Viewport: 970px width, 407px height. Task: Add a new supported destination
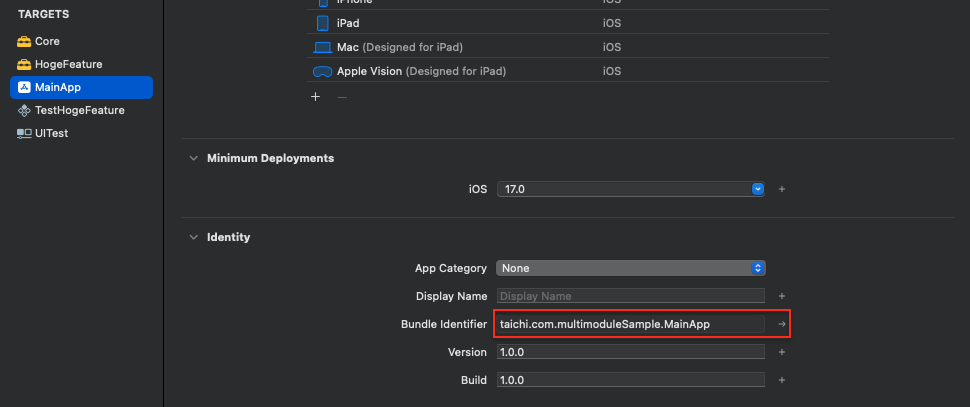[315, 96]
